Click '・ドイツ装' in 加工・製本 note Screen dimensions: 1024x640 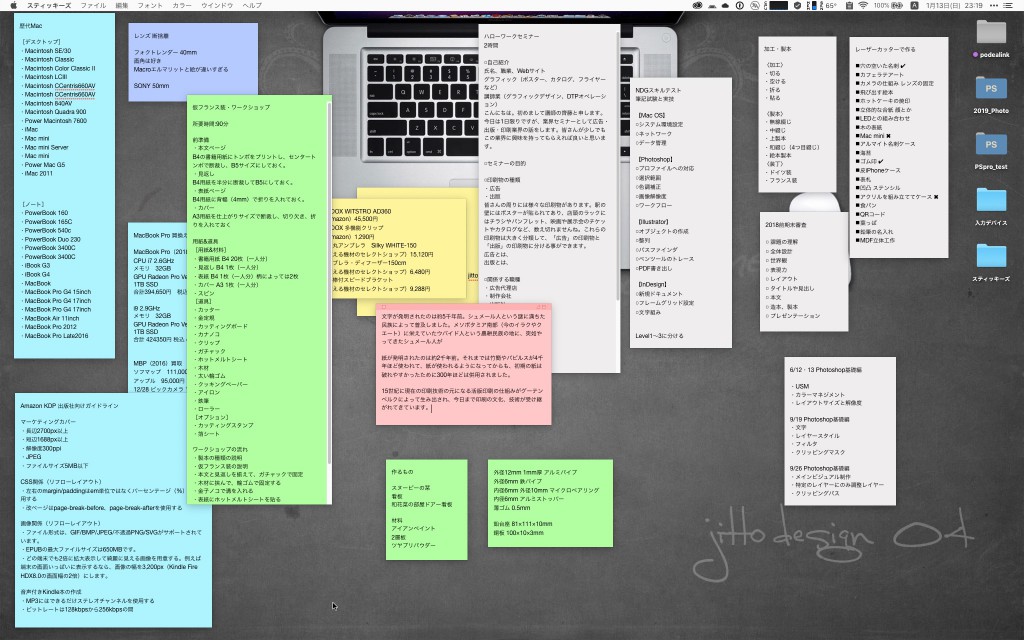pos(778,173)
